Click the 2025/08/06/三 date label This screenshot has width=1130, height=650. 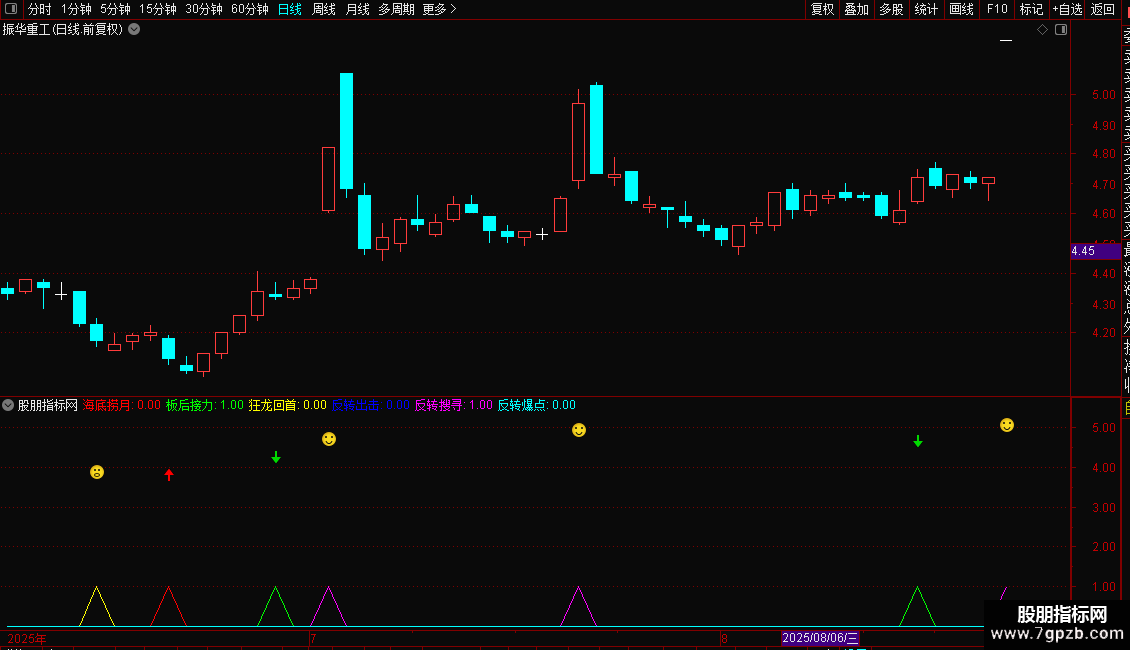820,638
